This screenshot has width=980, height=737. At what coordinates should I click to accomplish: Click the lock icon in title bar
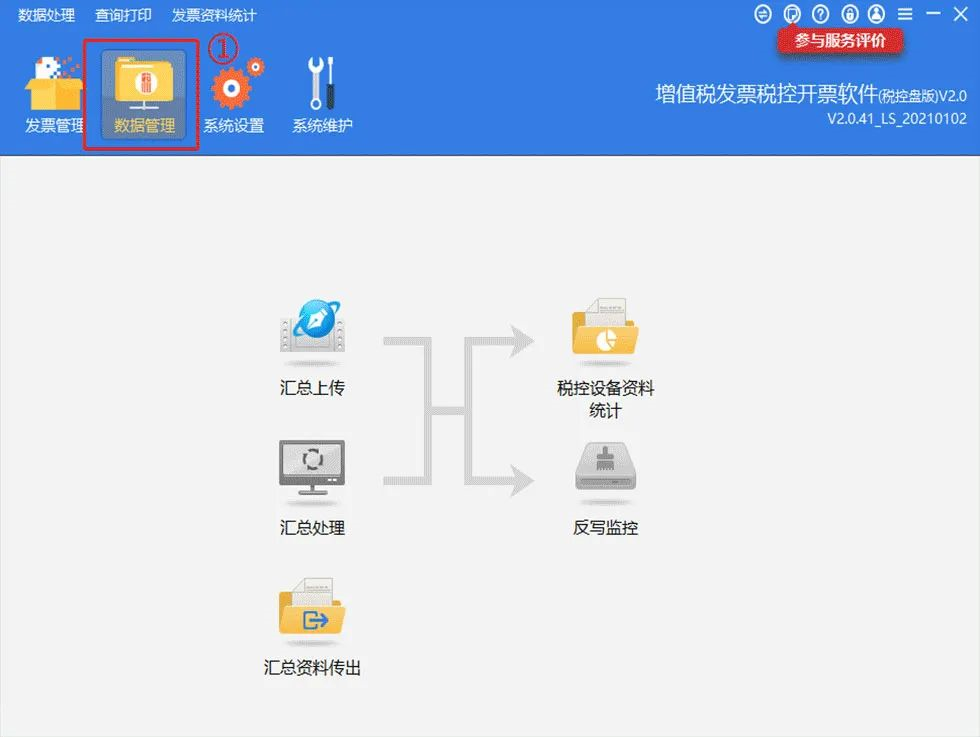(x=849, y=14)
